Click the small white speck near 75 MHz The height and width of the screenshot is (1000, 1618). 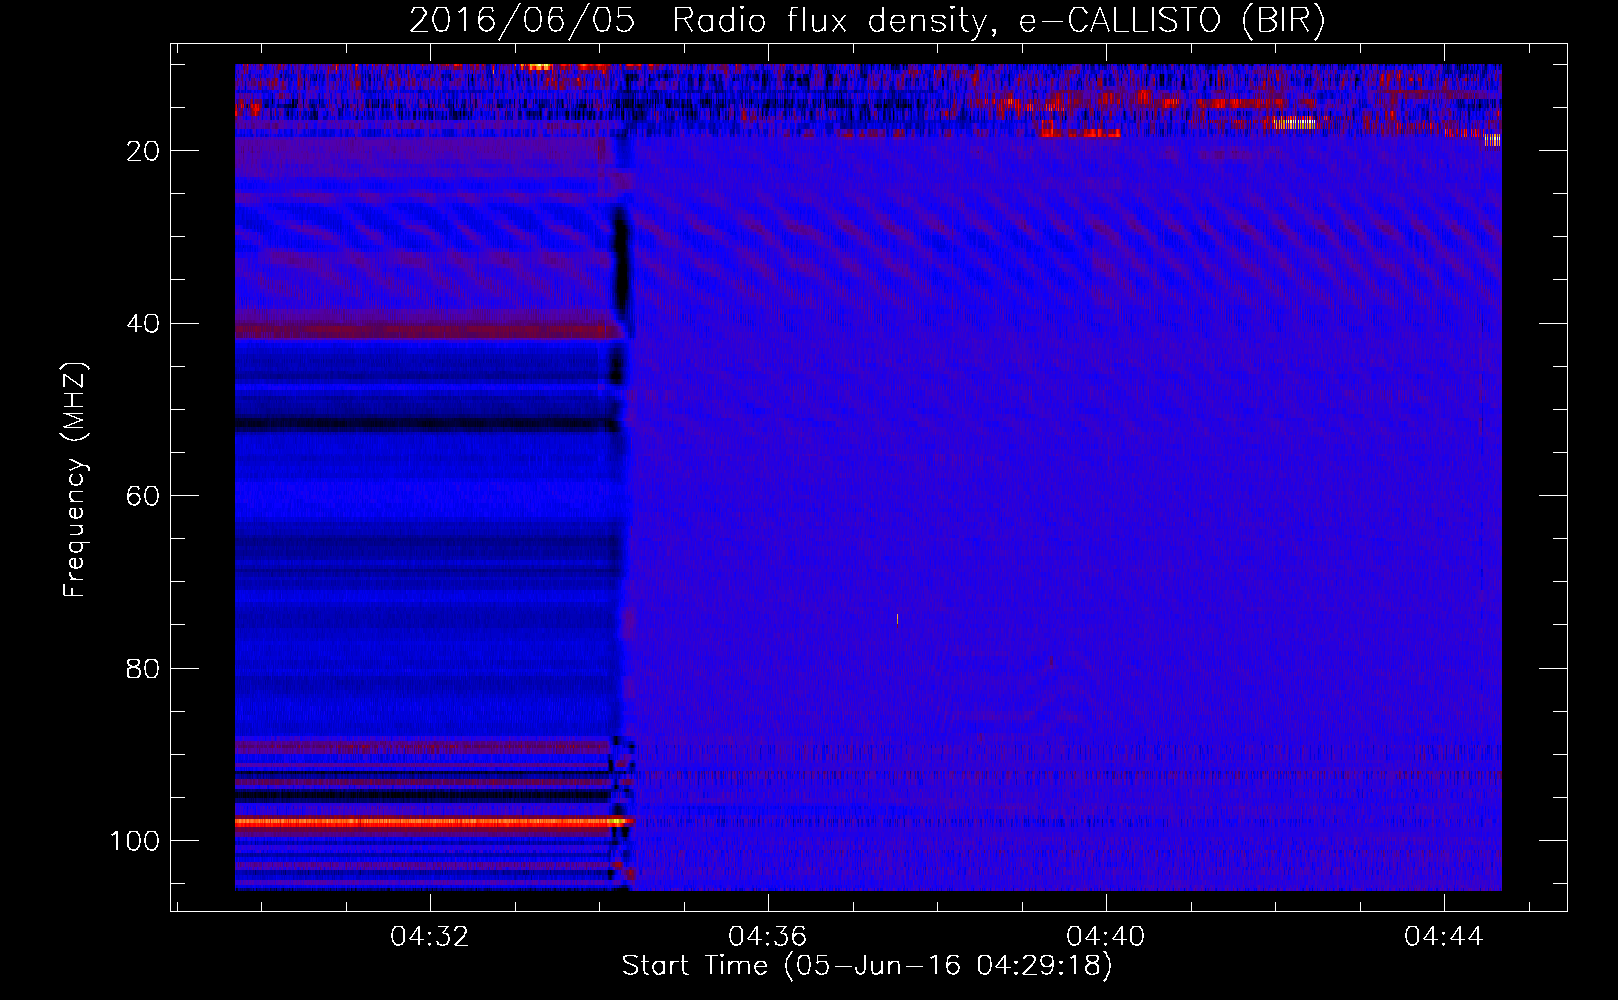(897, 619)
